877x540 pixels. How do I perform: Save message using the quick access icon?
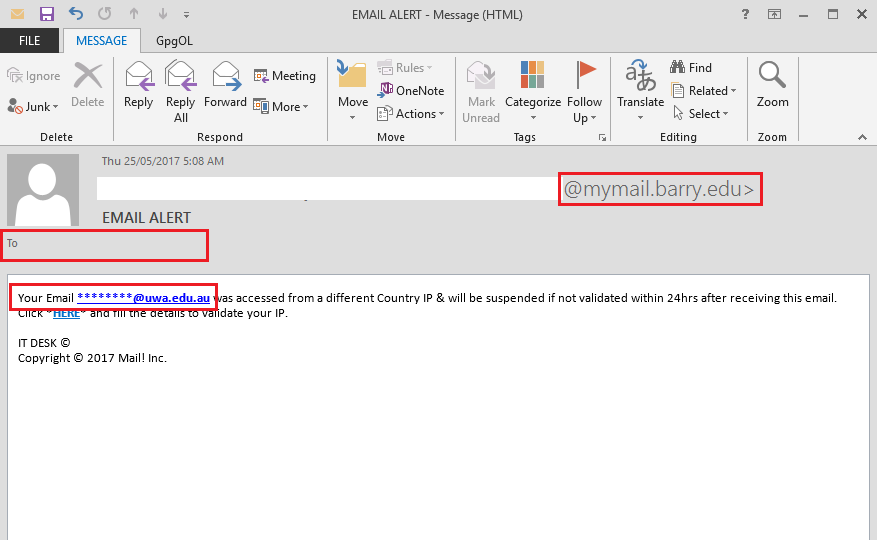pyautogui.click(x=46, y=14)
